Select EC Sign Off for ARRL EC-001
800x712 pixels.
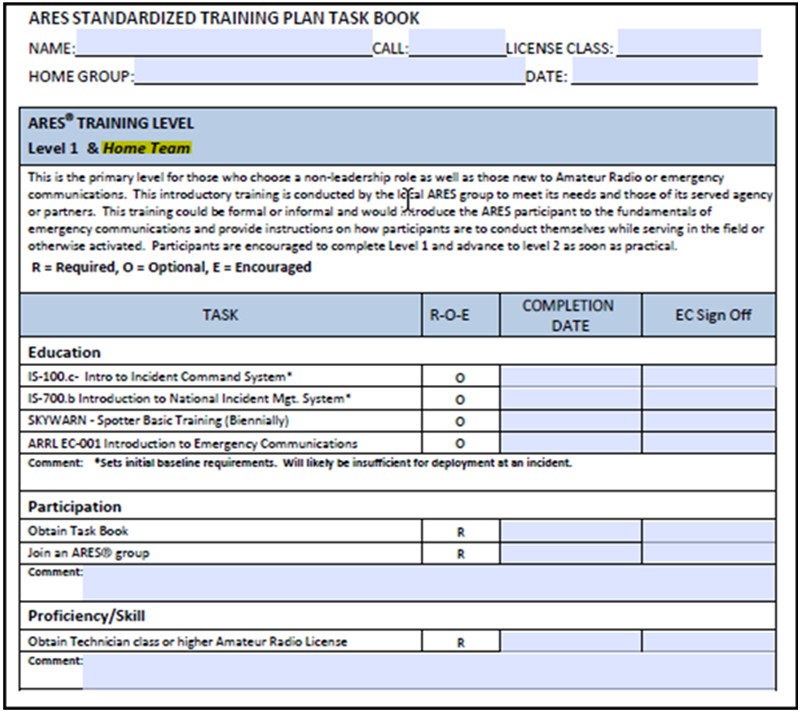(709, 442)
